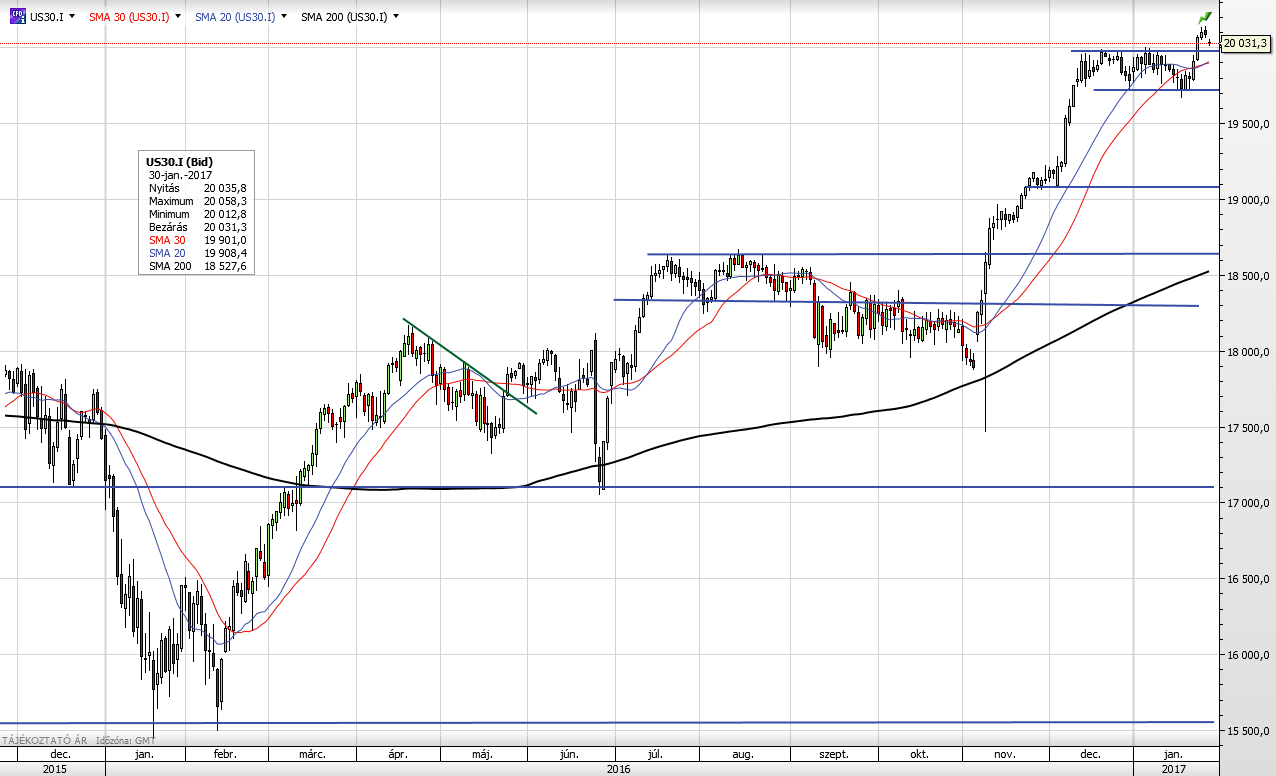Click the 17 000,0 price axis label
This screenshot has width=1276, height=776.
[x=1246, y=504]
